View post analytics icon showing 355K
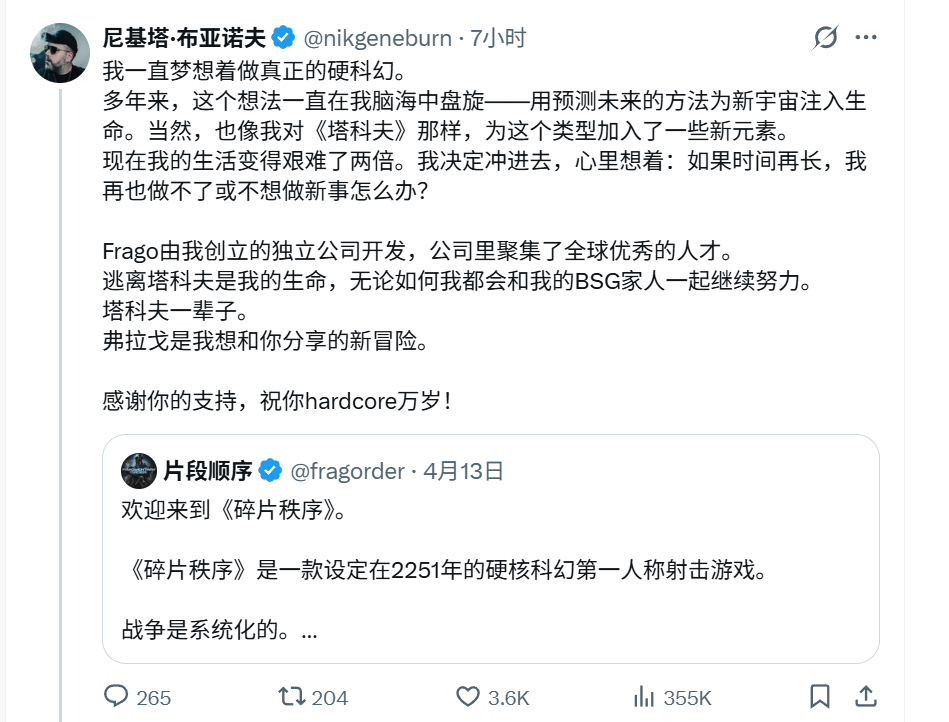The image size is (949, 722). [x=645, y=696]
